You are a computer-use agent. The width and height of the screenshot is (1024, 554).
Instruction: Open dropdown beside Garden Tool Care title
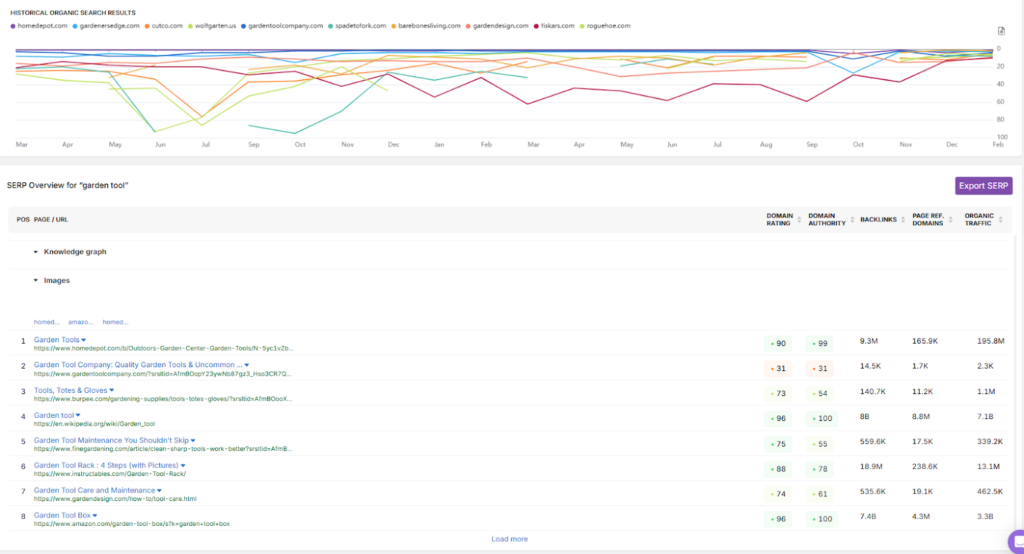[x=159, y=491]
